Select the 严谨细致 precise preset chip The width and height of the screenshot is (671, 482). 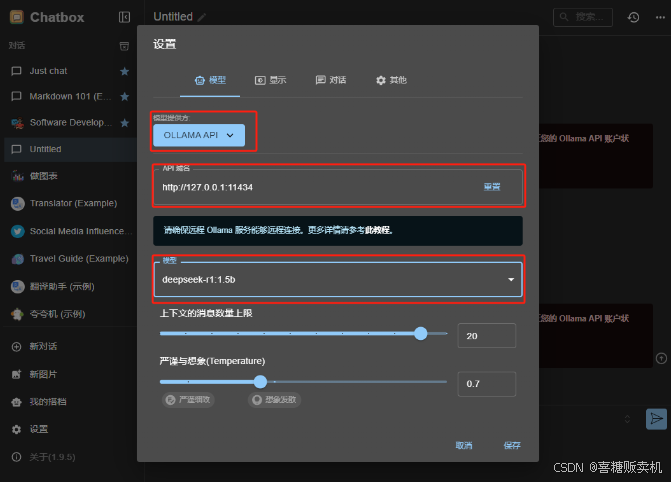(188, 400)
